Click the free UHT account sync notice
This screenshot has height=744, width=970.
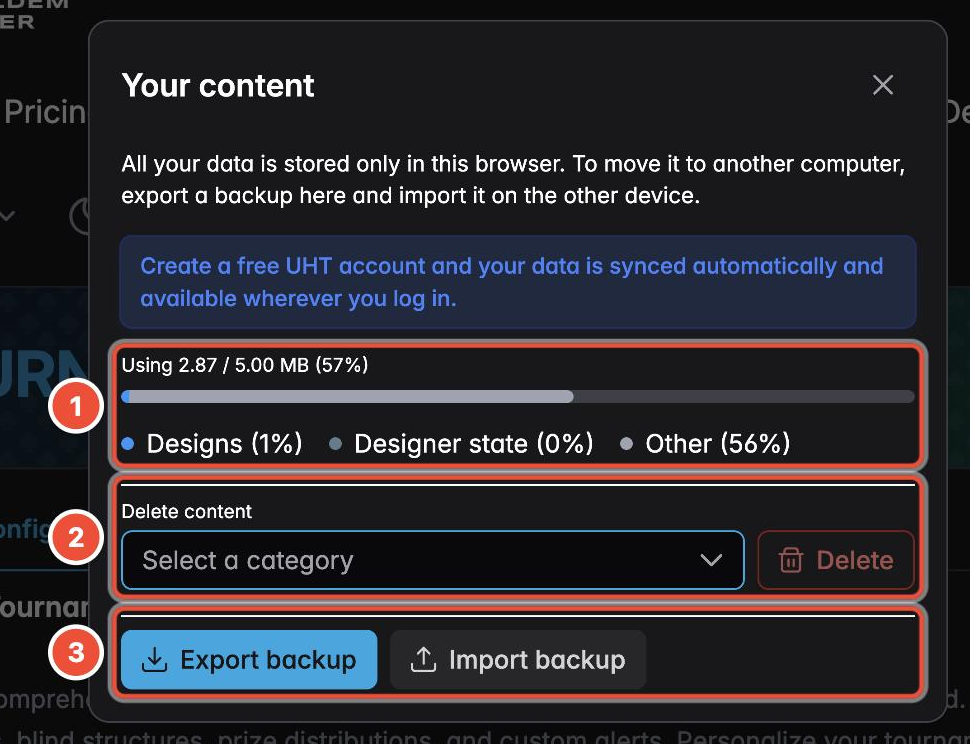(x=518, y=282)
